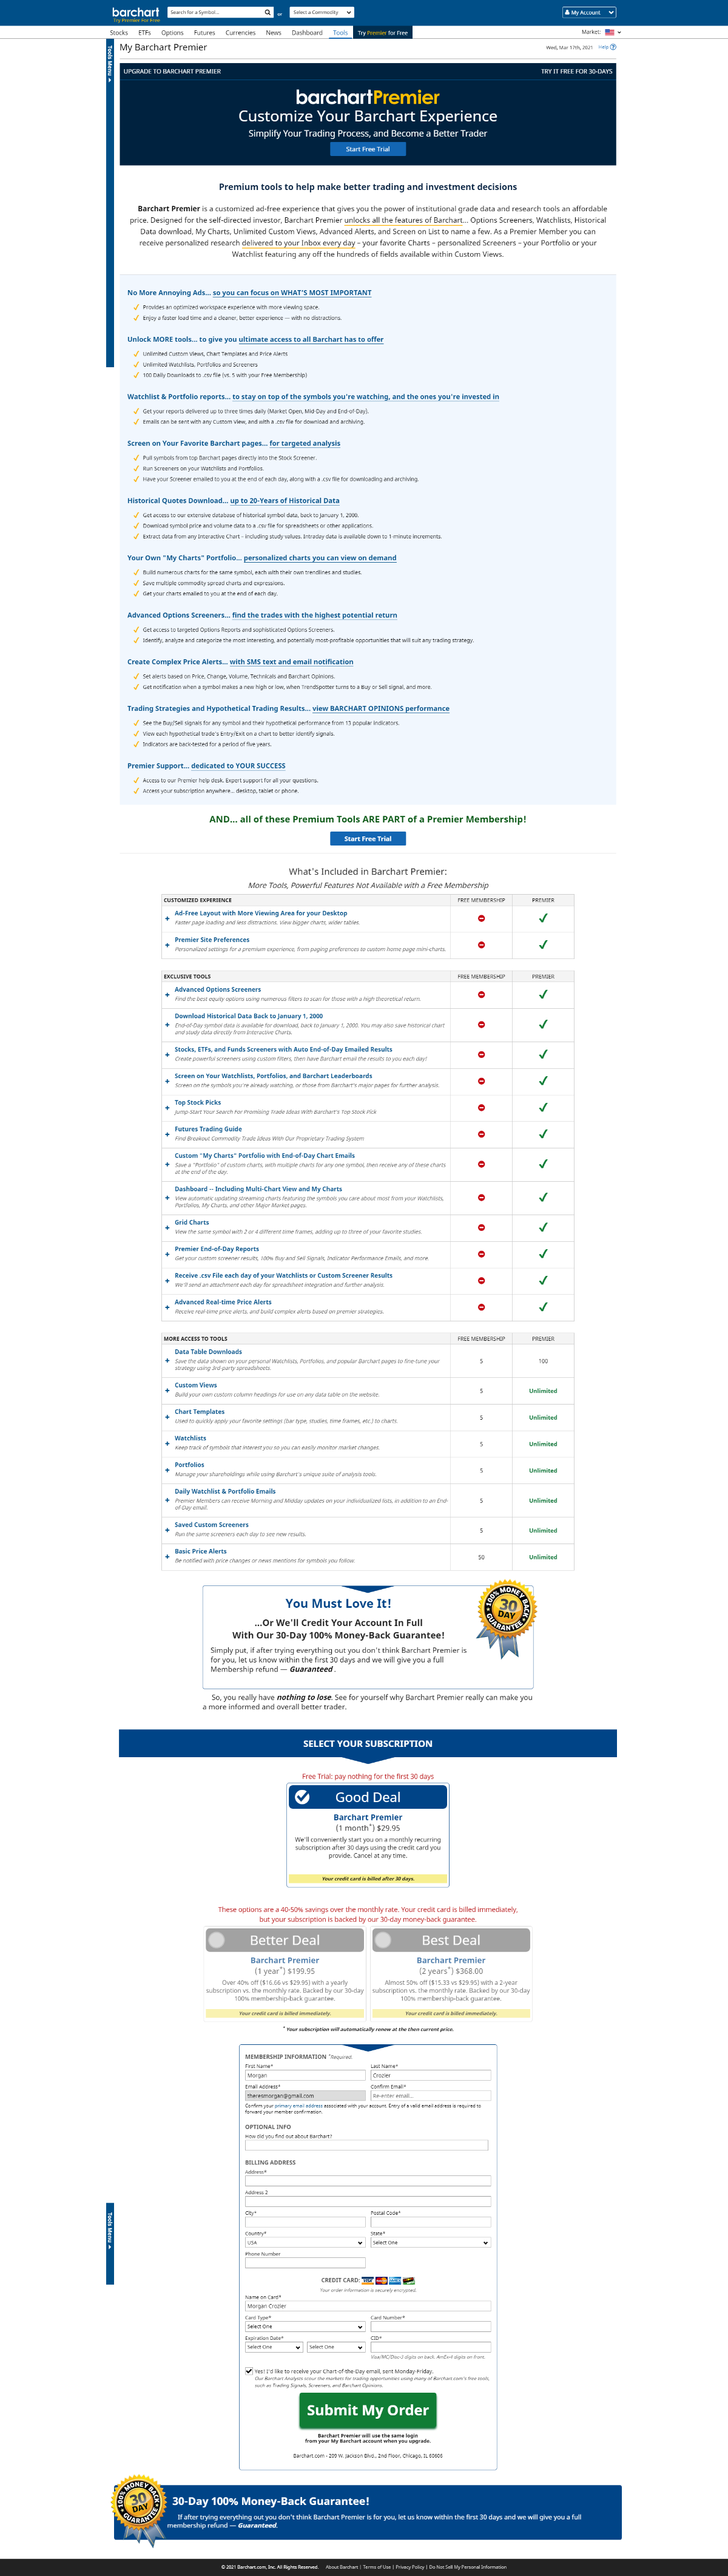Expand Basic Price Alerts plus icon
The height and width of the screenshot is (2576, 728).
click(167, 1557)
